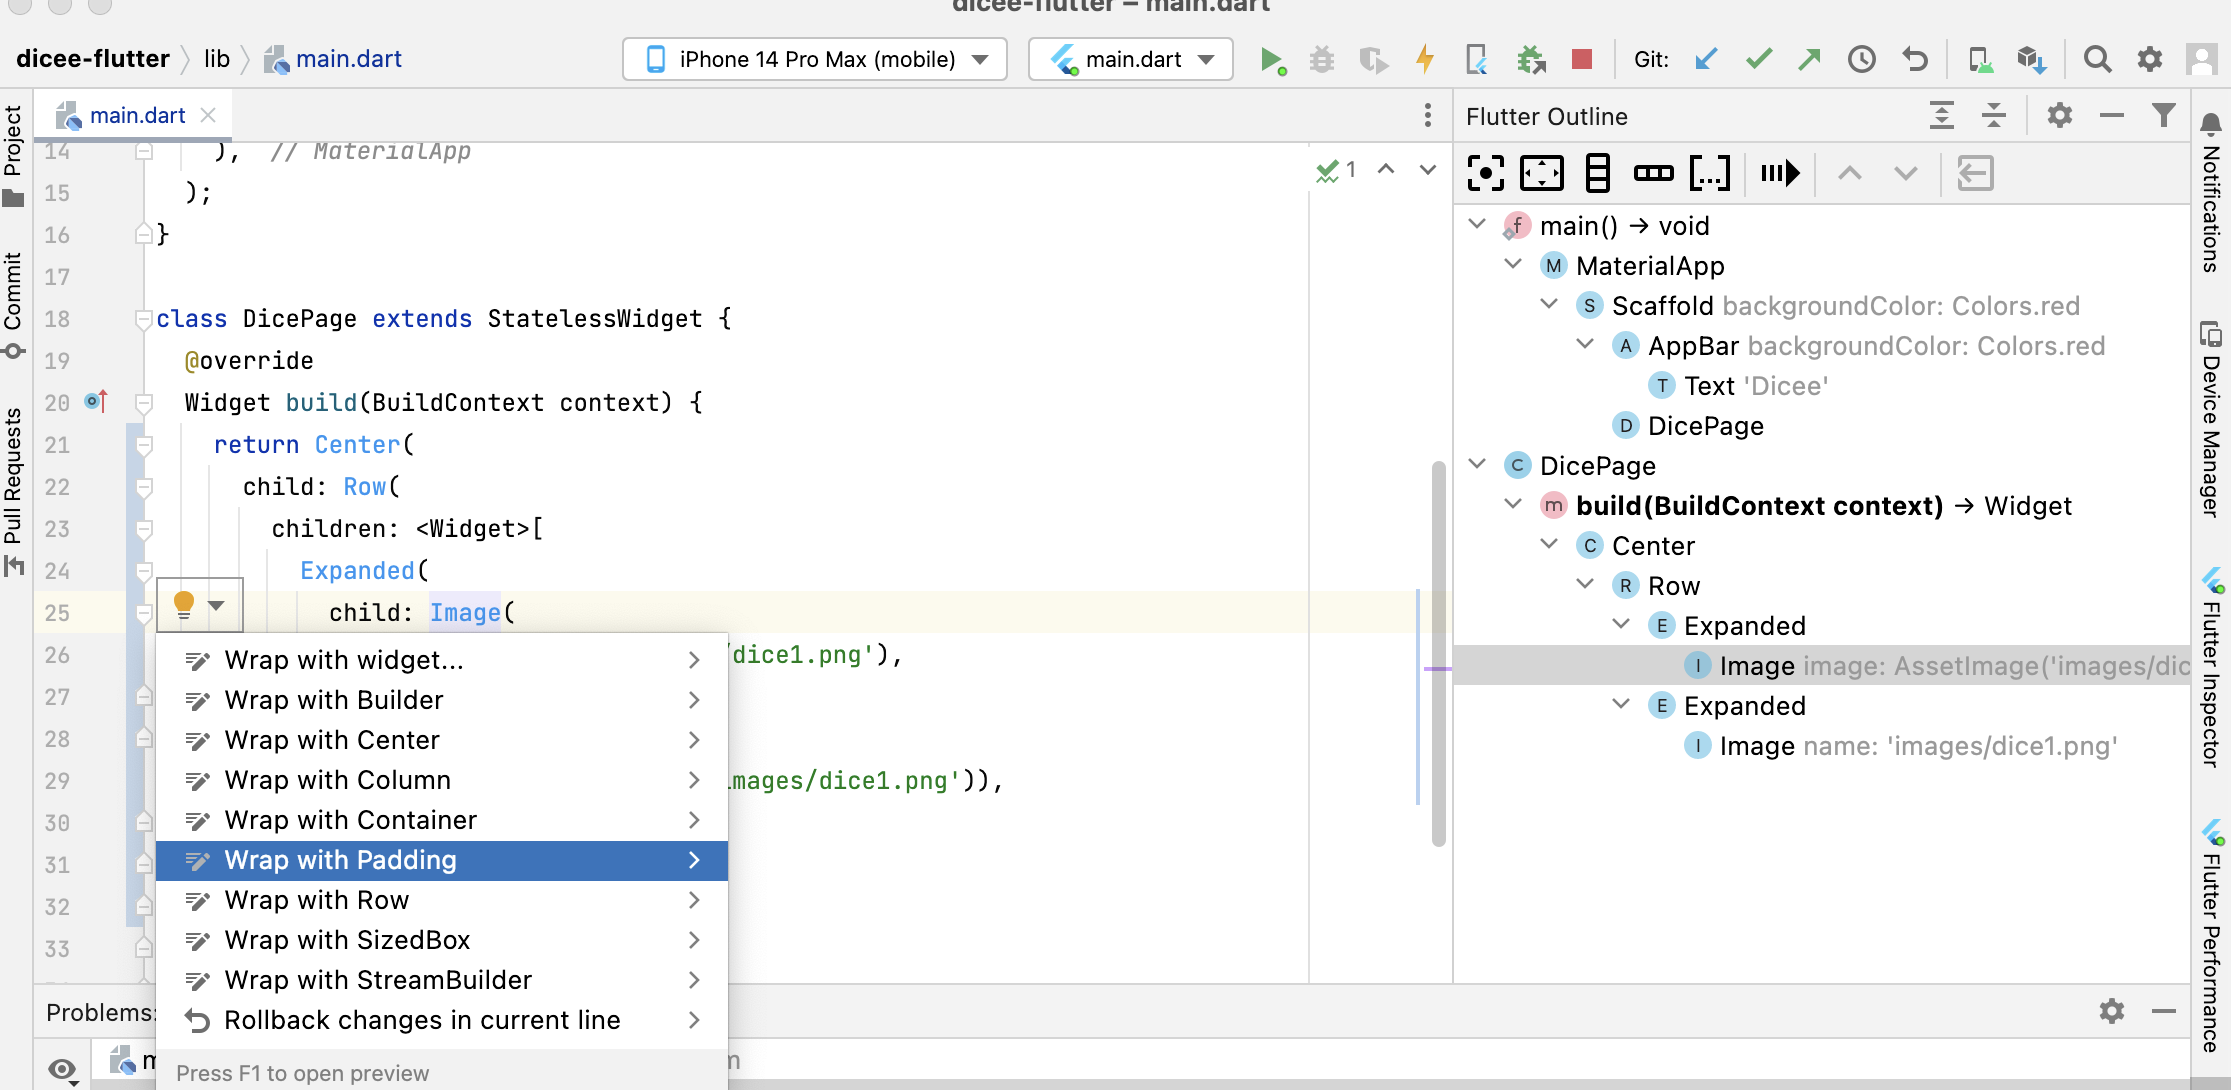Toggle the eye icon in Problems panel
The width and height of the screenshot is (2231, 1090).
click(62, 1068)
